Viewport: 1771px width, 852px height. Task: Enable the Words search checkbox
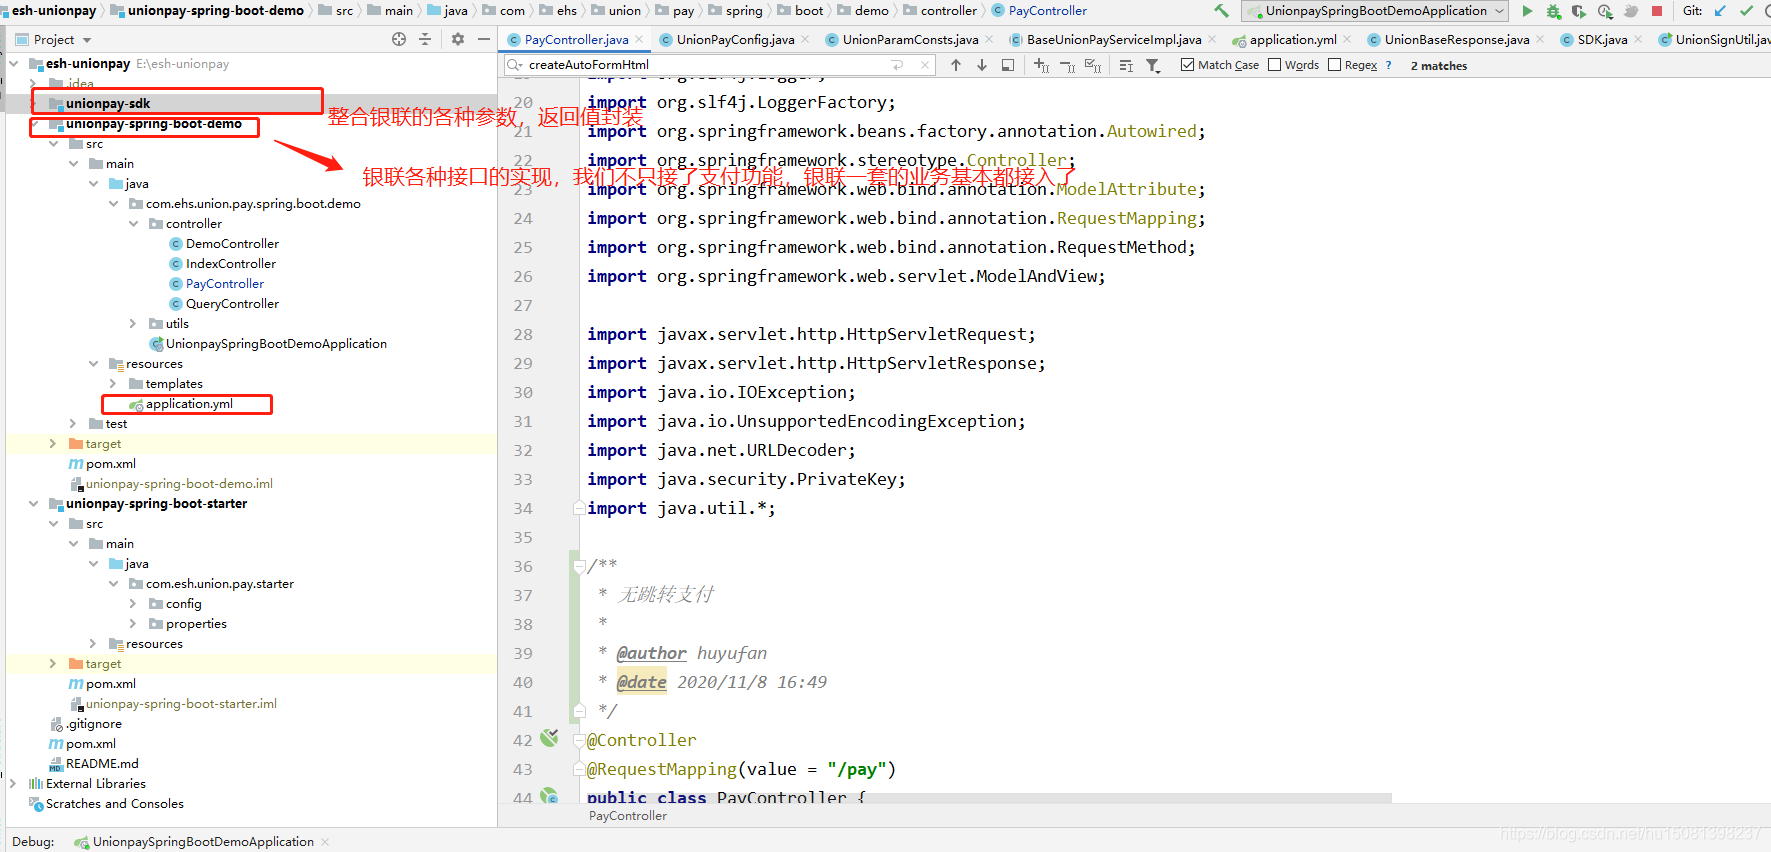pyautogui.click(x=1274, y=65)
